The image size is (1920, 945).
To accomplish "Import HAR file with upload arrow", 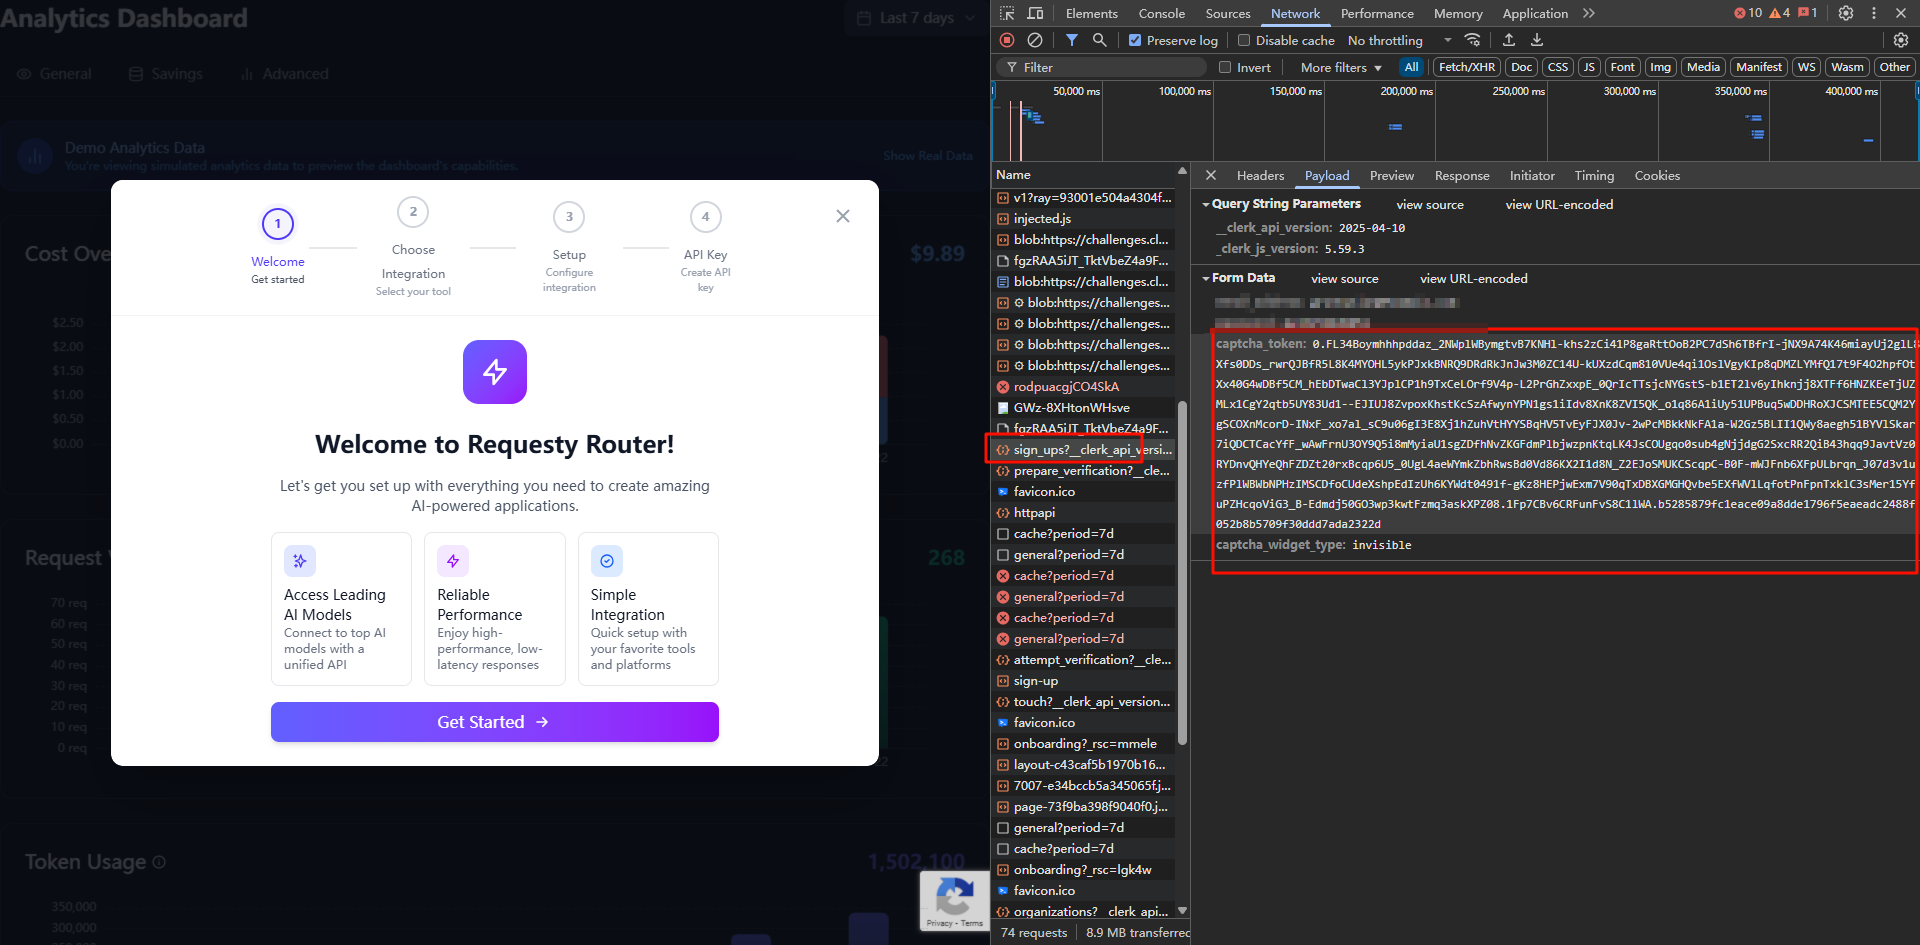I will click(1509, 40).
